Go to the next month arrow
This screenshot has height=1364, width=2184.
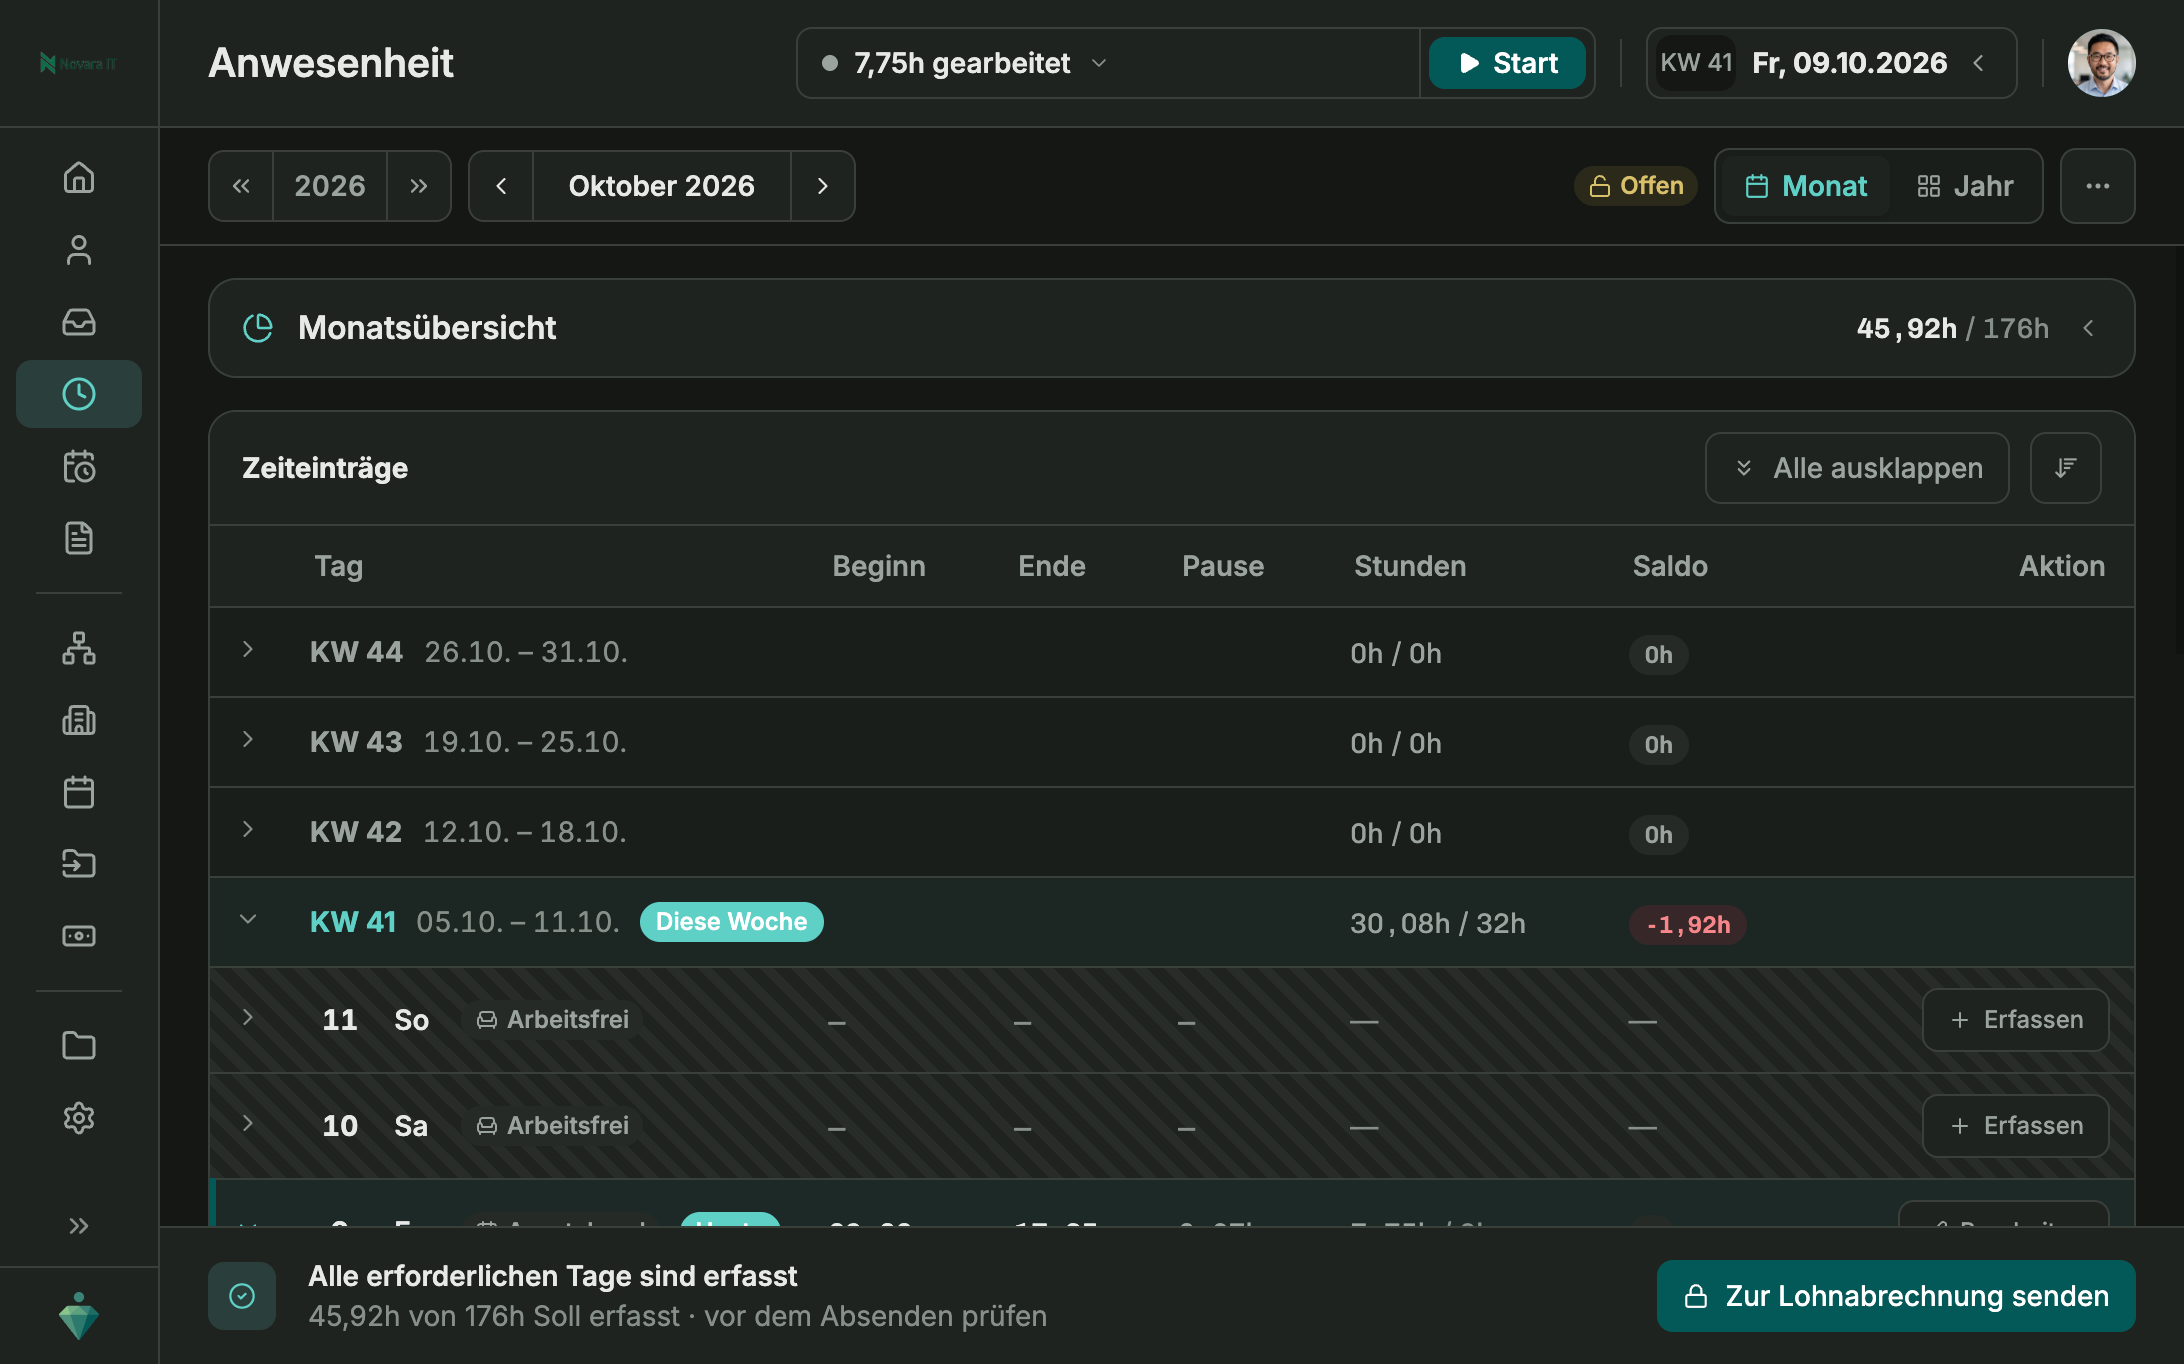tap(823, 186)
